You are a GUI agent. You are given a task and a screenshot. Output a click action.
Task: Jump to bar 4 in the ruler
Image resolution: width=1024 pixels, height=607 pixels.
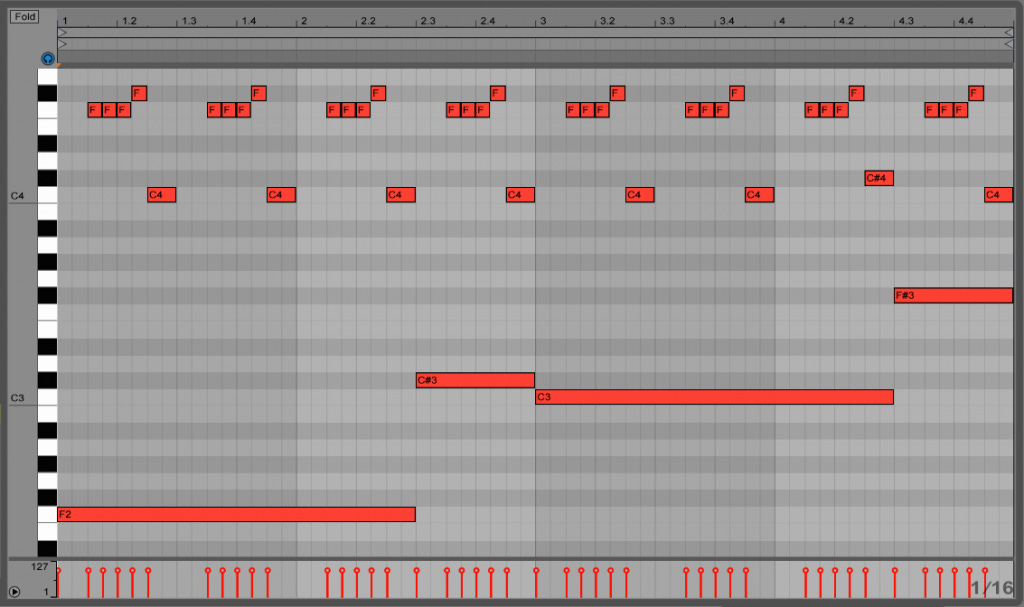[x=782, y=21]
